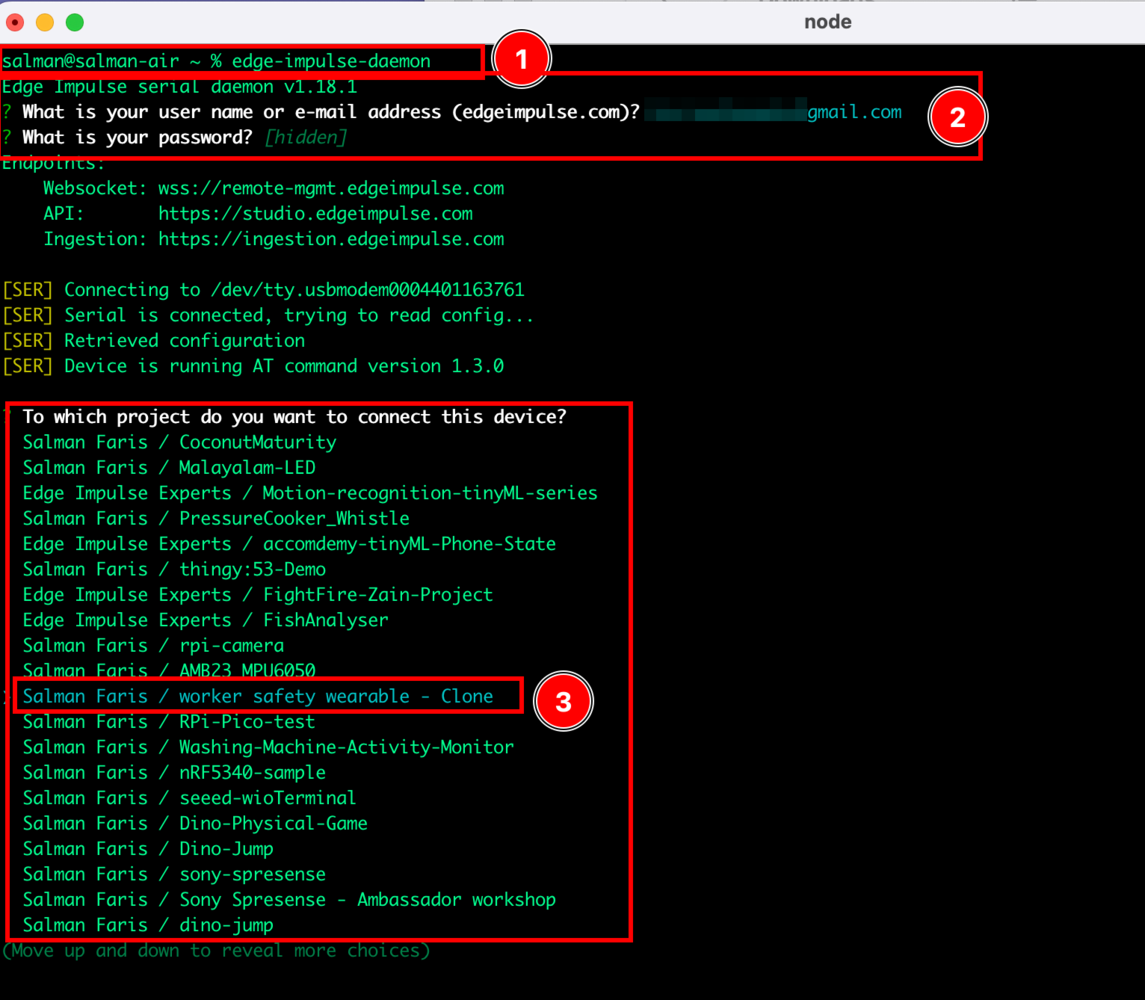
Task: Click the [hidden] password field text
Action: click(305, 137)
